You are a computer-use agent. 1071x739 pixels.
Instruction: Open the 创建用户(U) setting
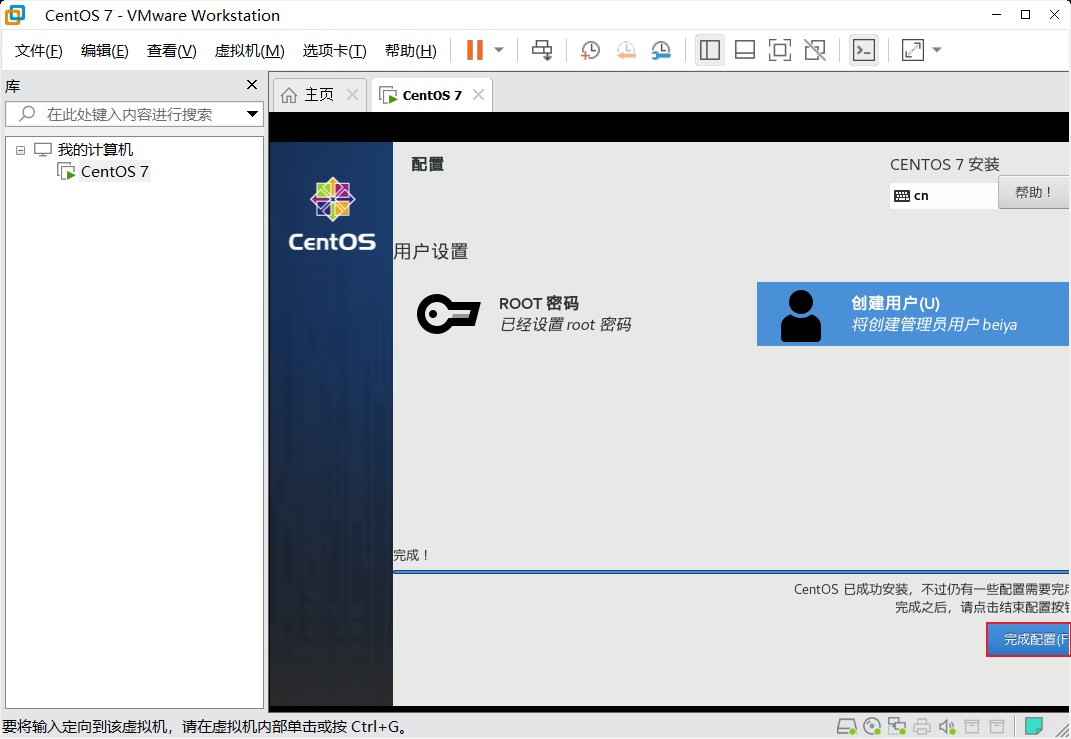point(913,314)
